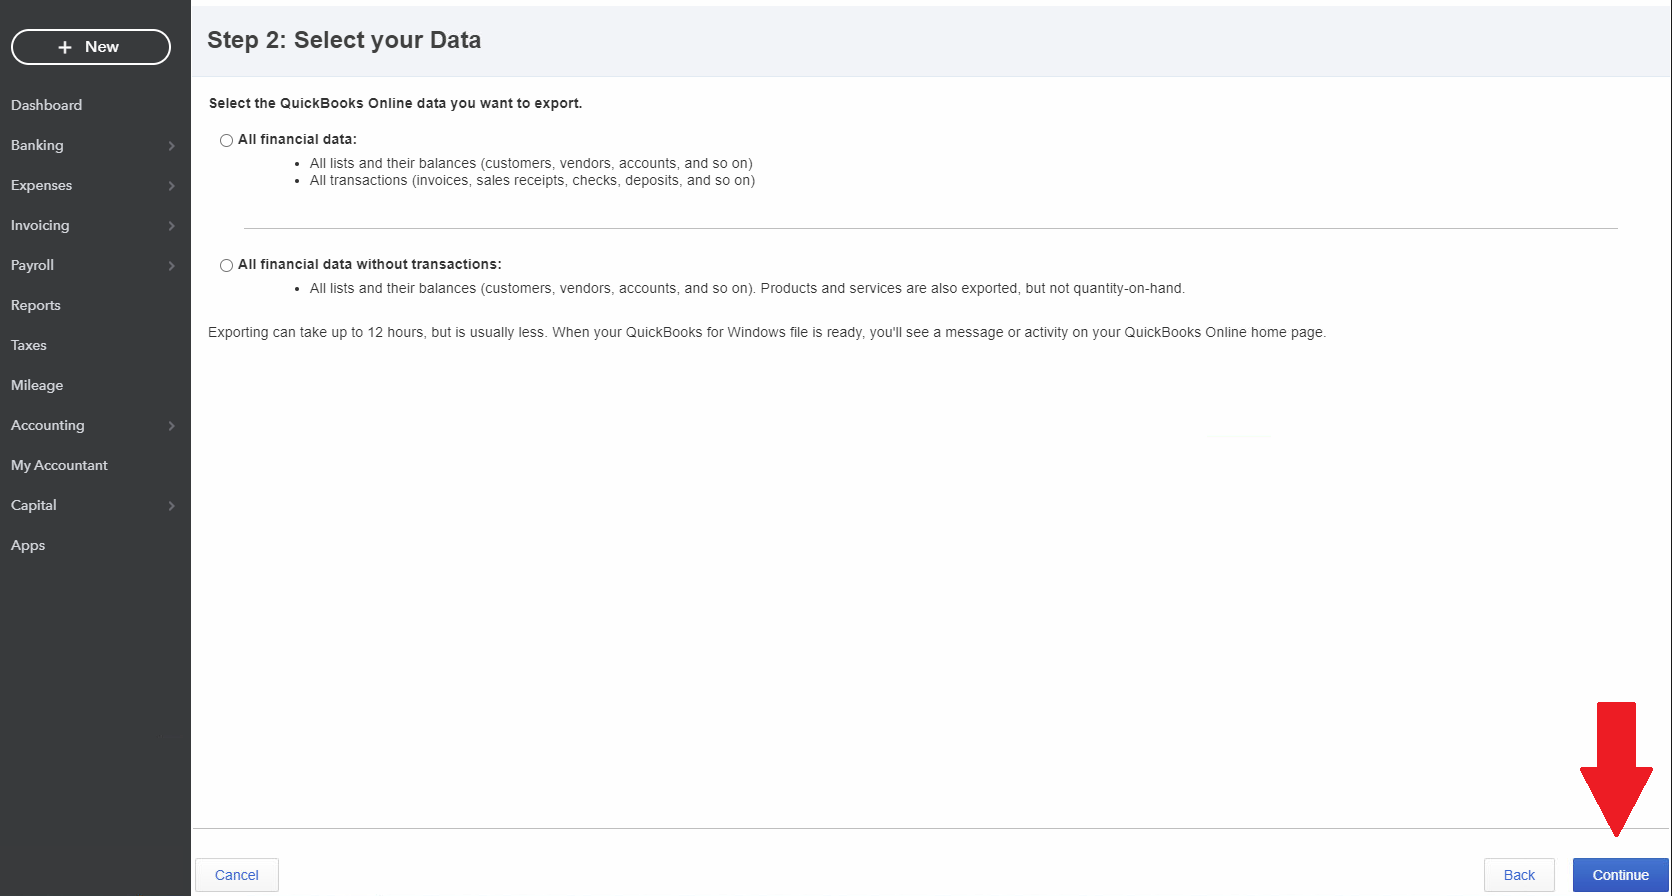Open Apps in sidebar
This screenshot has height=896, width=1672.
coord(28,545)
